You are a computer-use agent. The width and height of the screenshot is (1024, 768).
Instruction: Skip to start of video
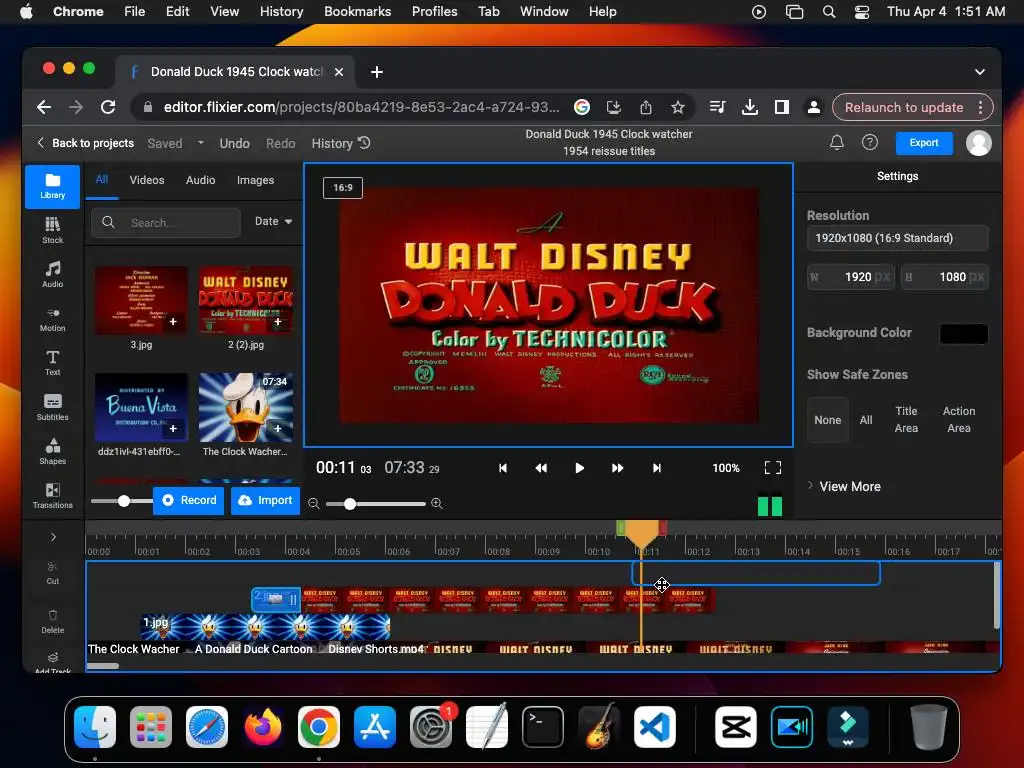pyautogui.click(x=503, y=468)
